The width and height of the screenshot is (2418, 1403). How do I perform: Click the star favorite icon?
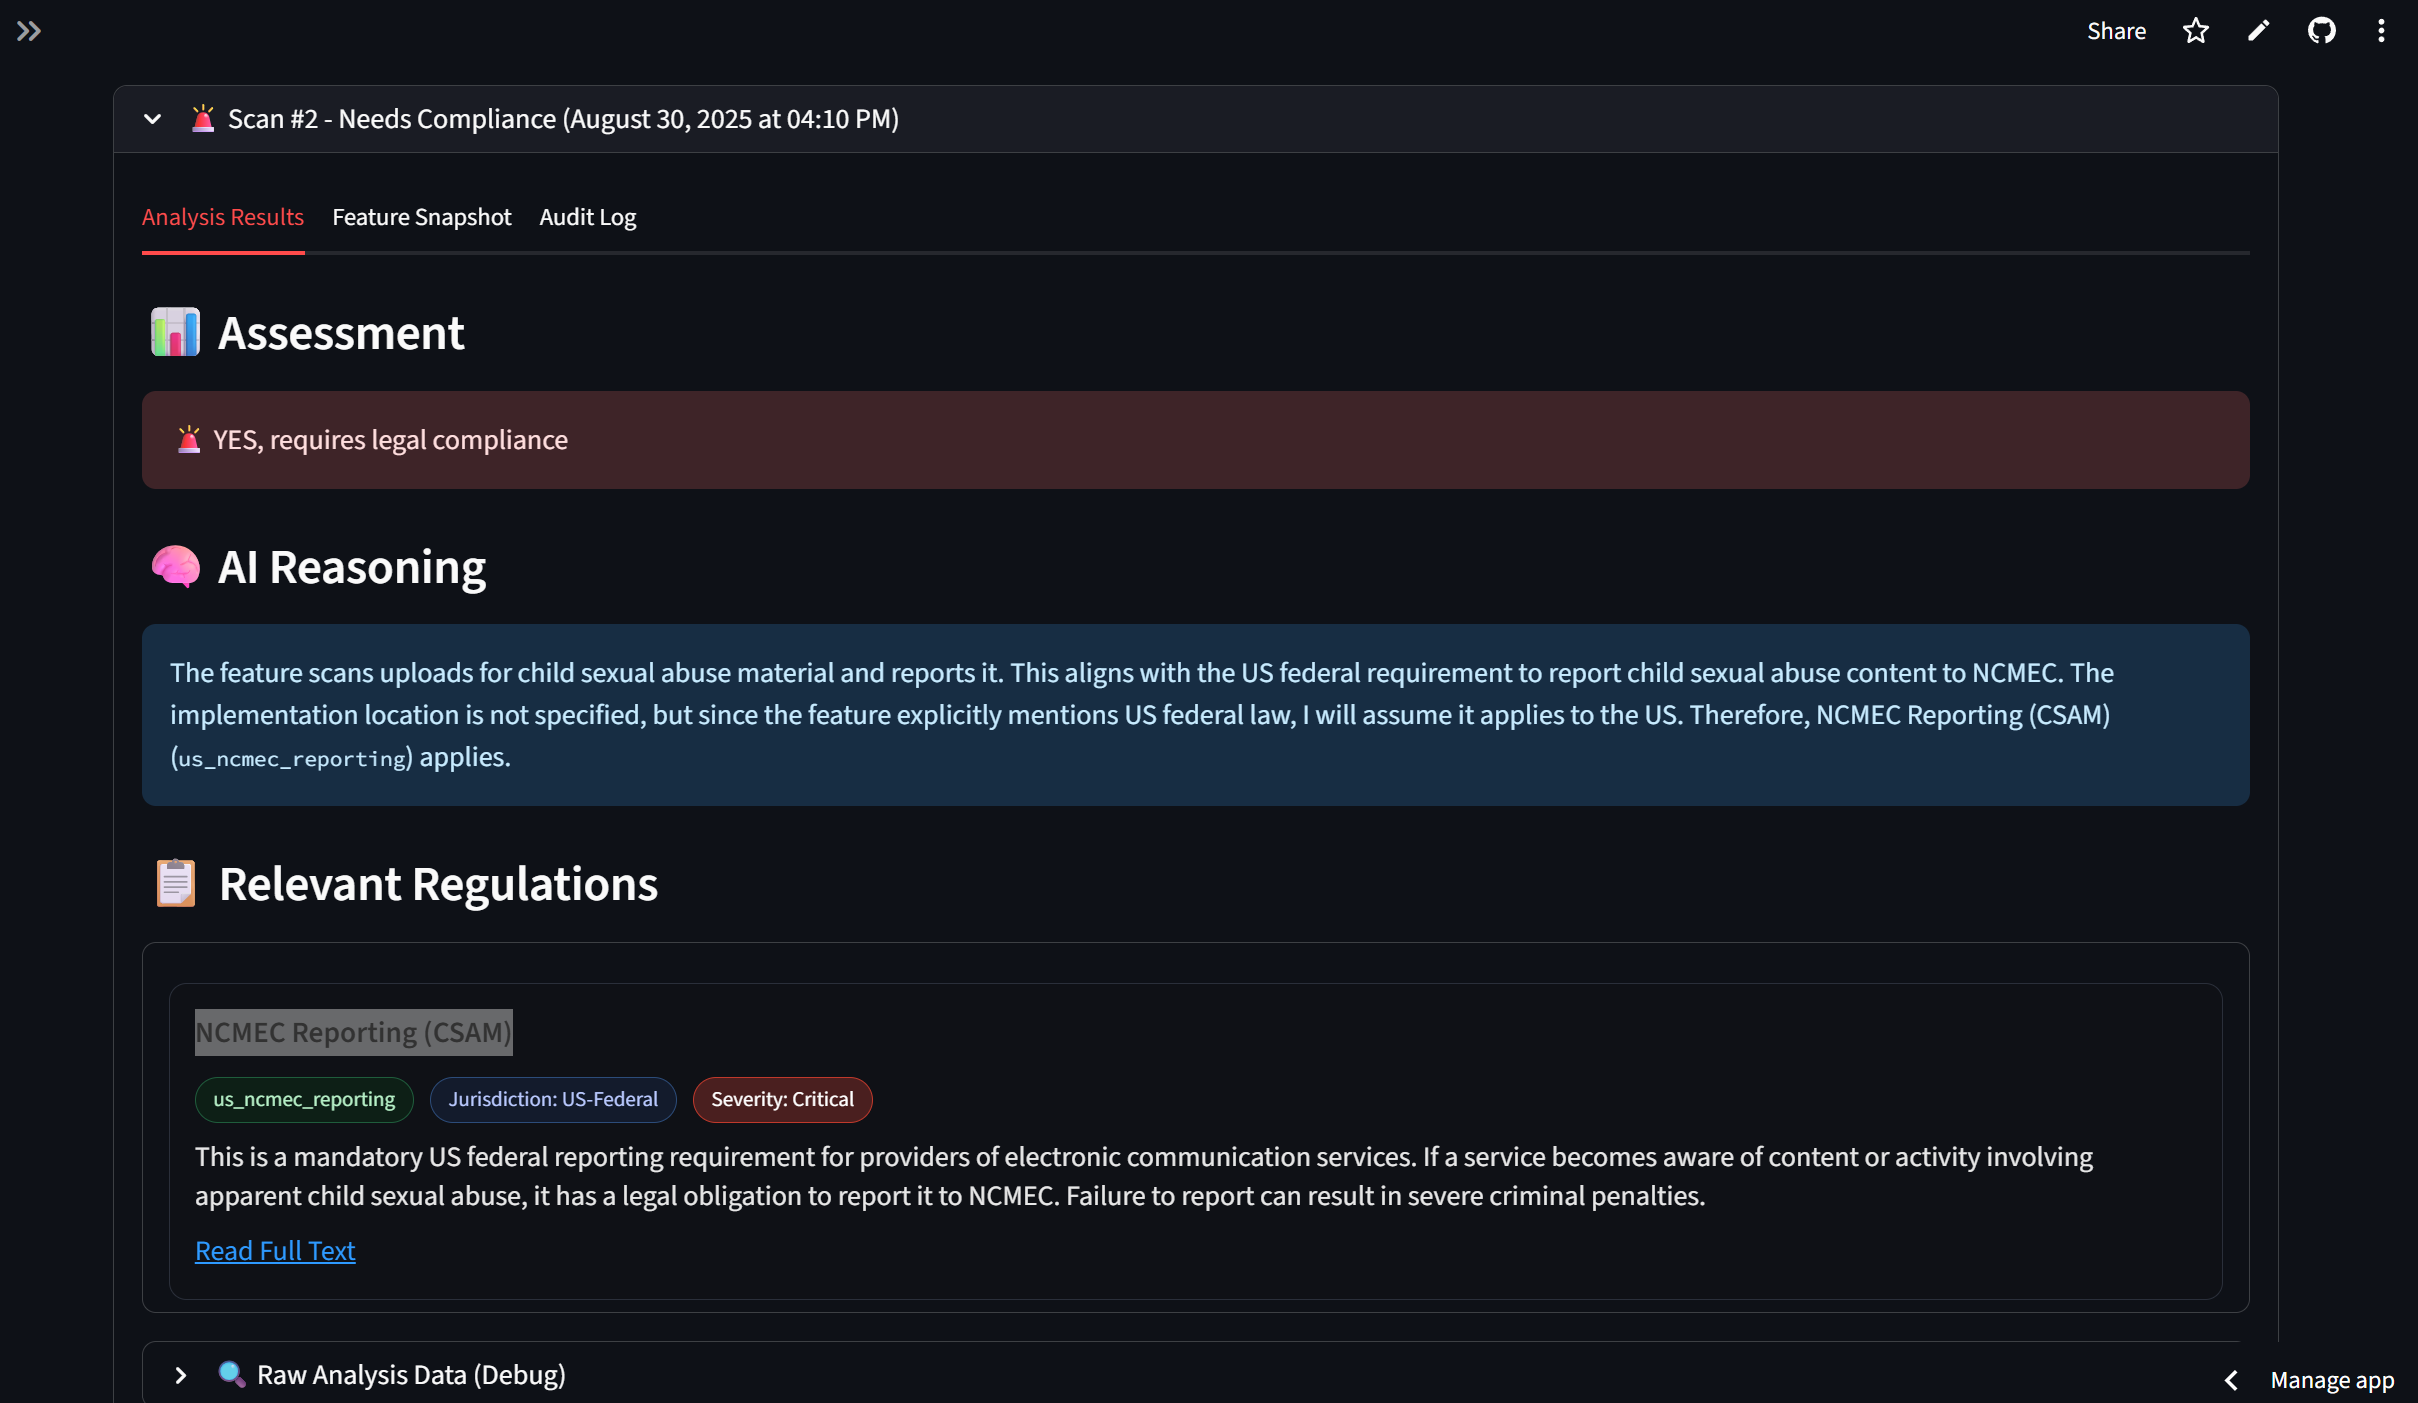tap(2195, 31)
